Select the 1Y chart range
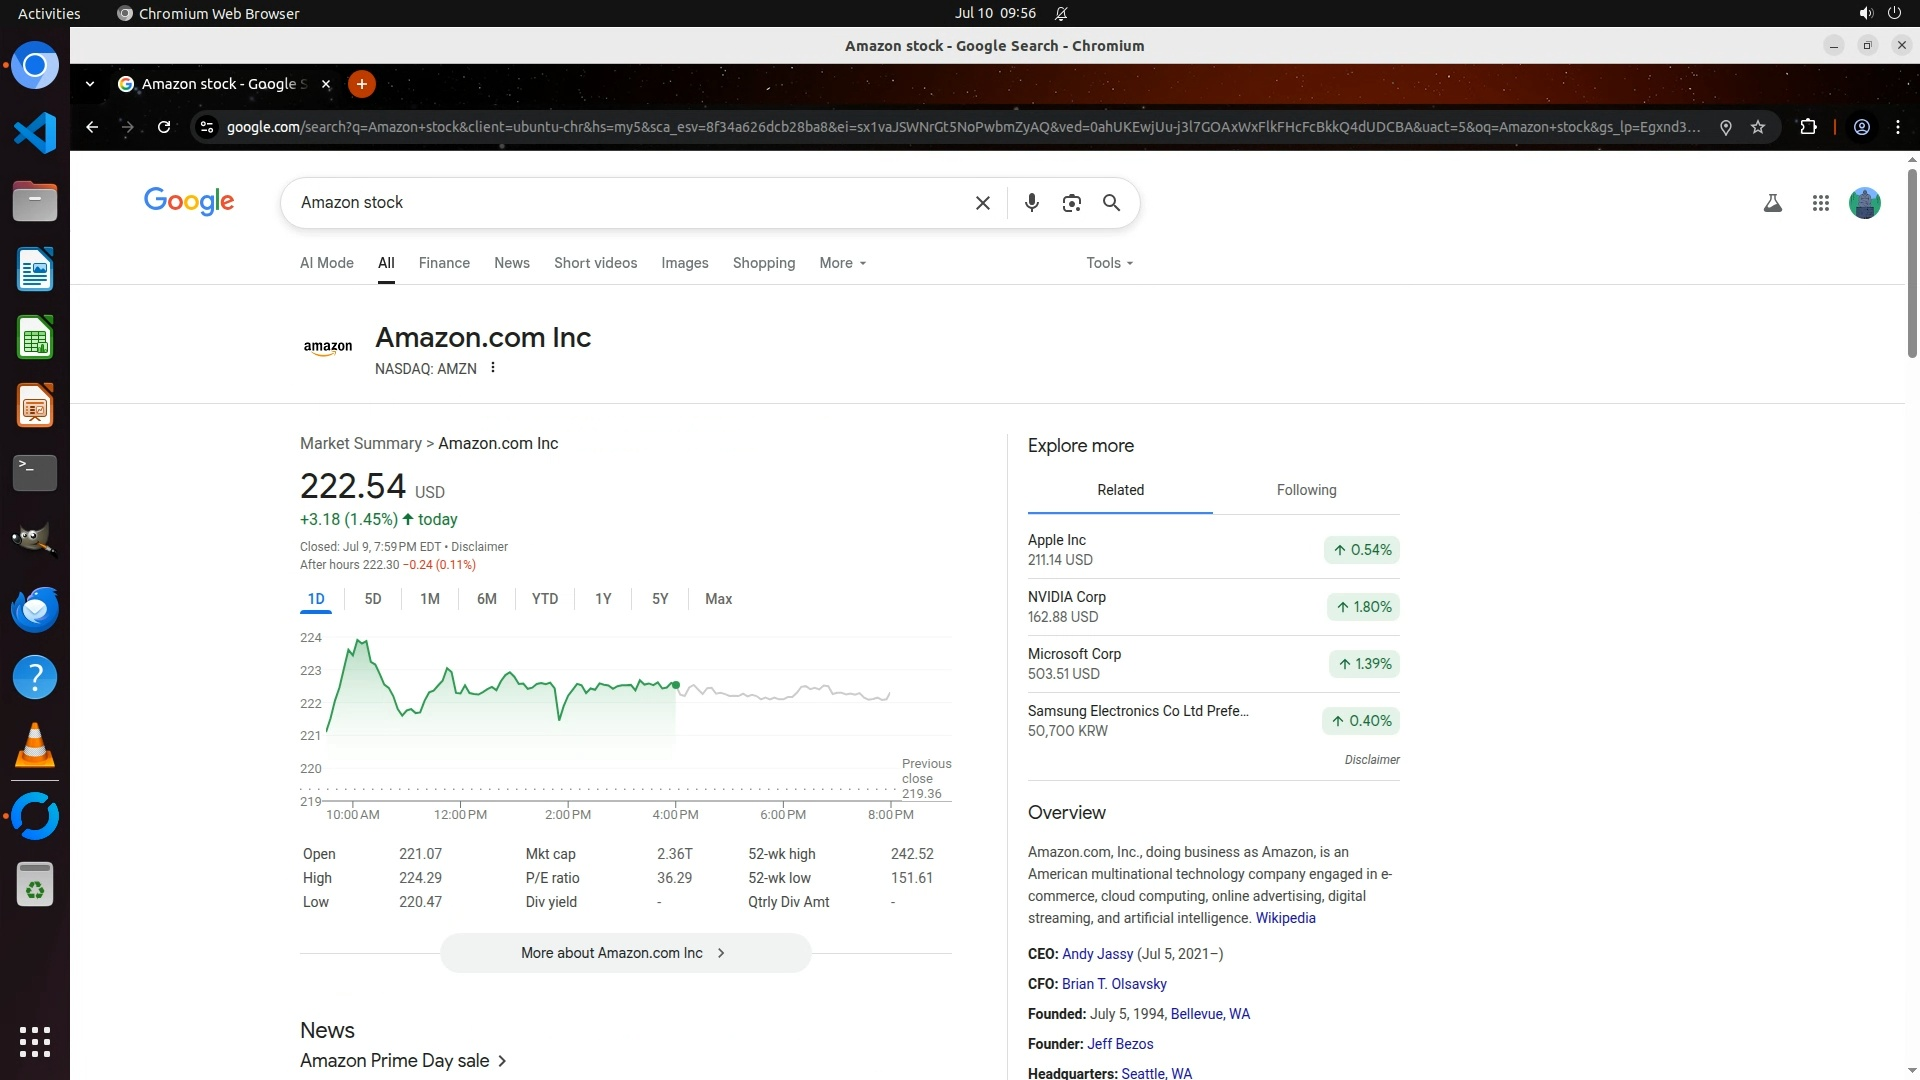 (x=603, y=599)
